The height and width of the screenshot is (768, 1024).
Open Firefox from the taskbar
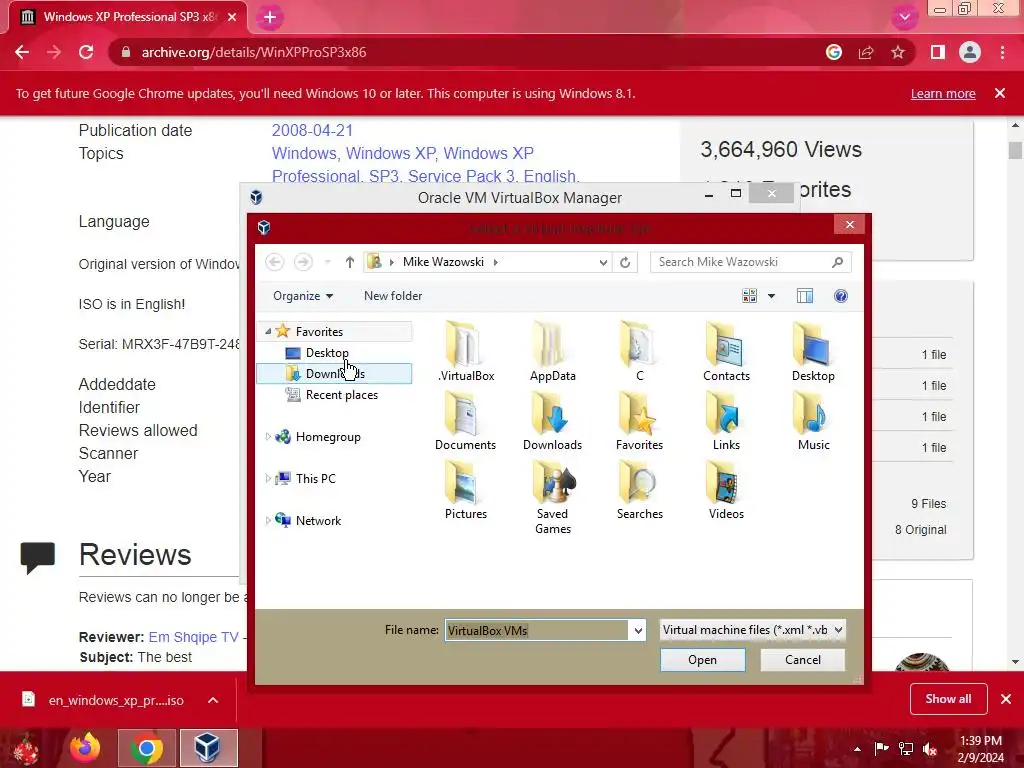tap(86, 748)
